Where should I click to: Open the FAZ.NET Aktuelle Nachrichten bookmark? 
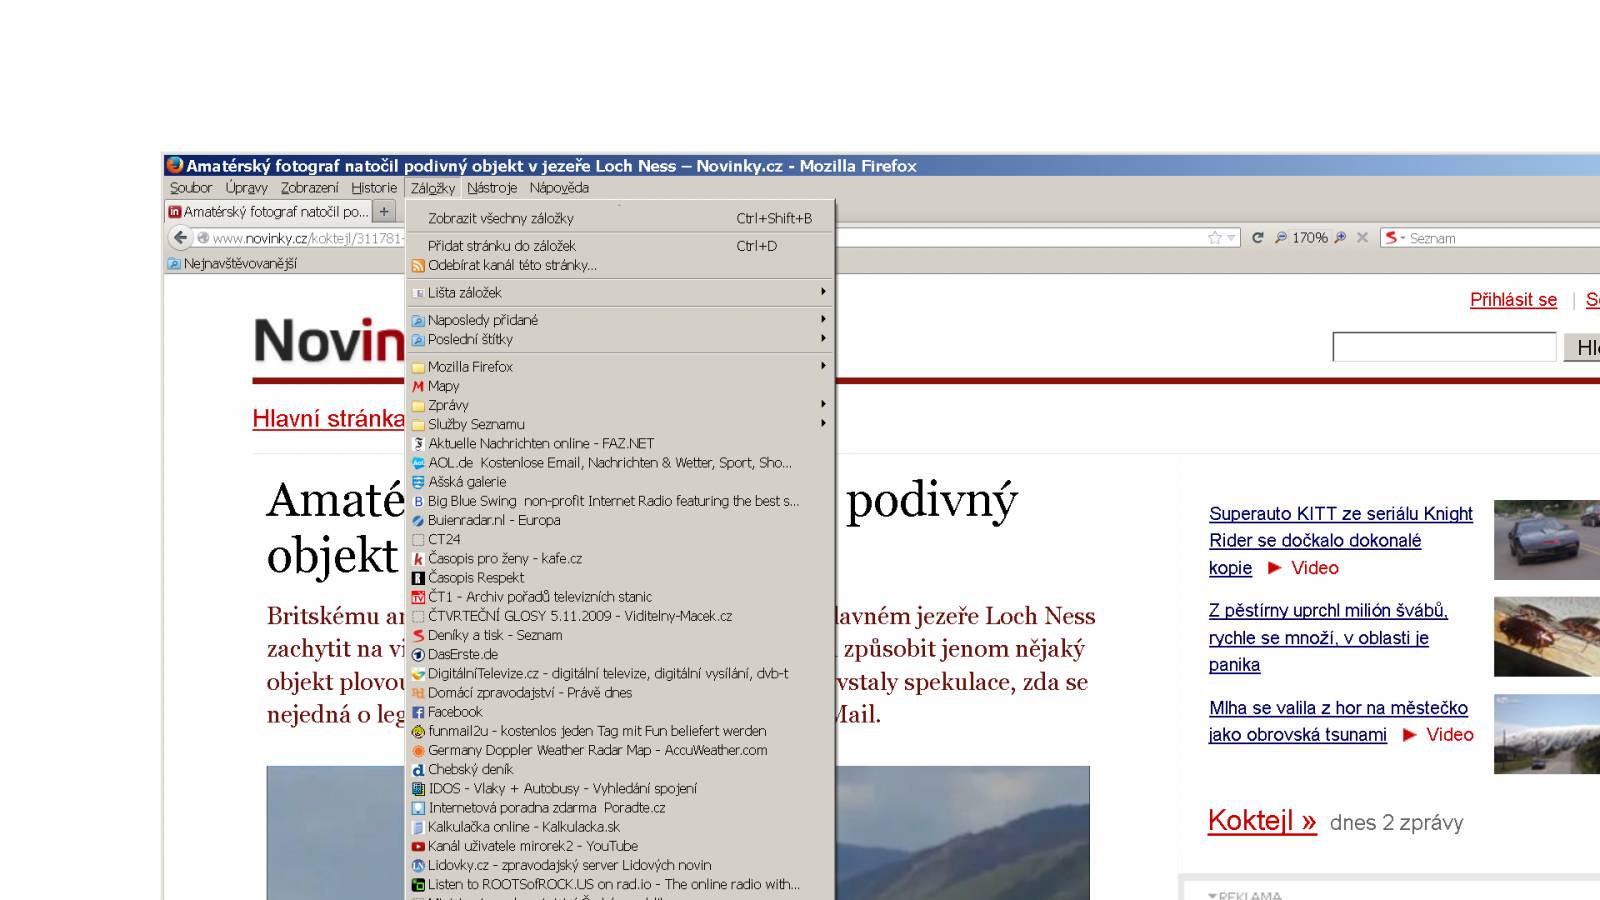point(620,443)
